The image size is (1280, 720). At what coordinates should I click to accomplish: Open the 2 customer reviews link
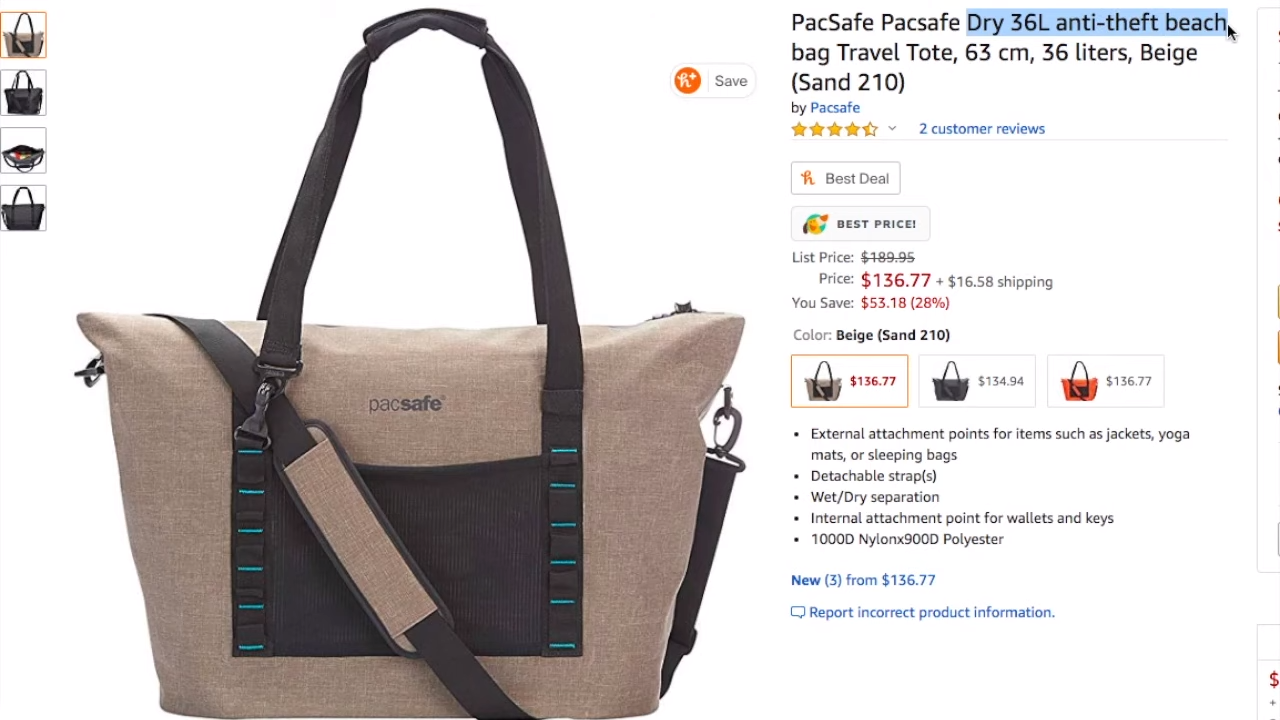[982, 129]
